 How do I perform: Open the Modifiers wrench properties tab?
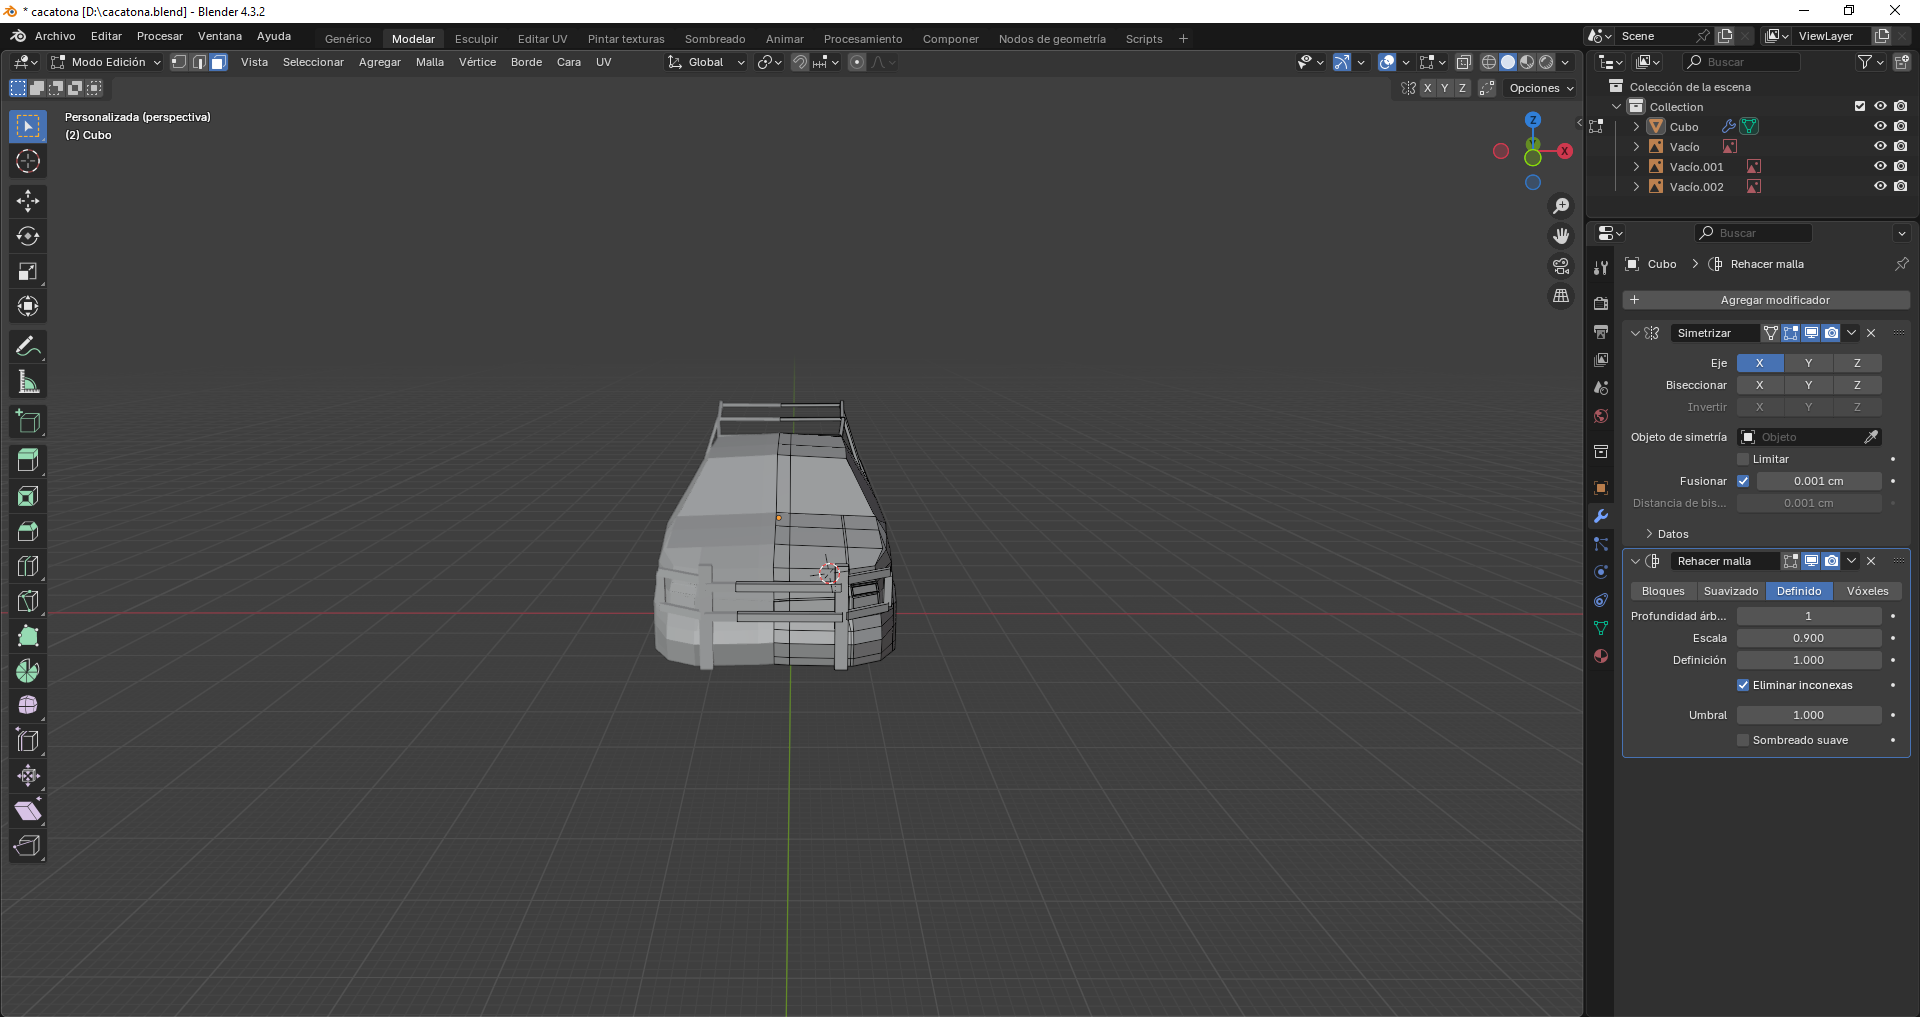click(x=1601, y=516)
